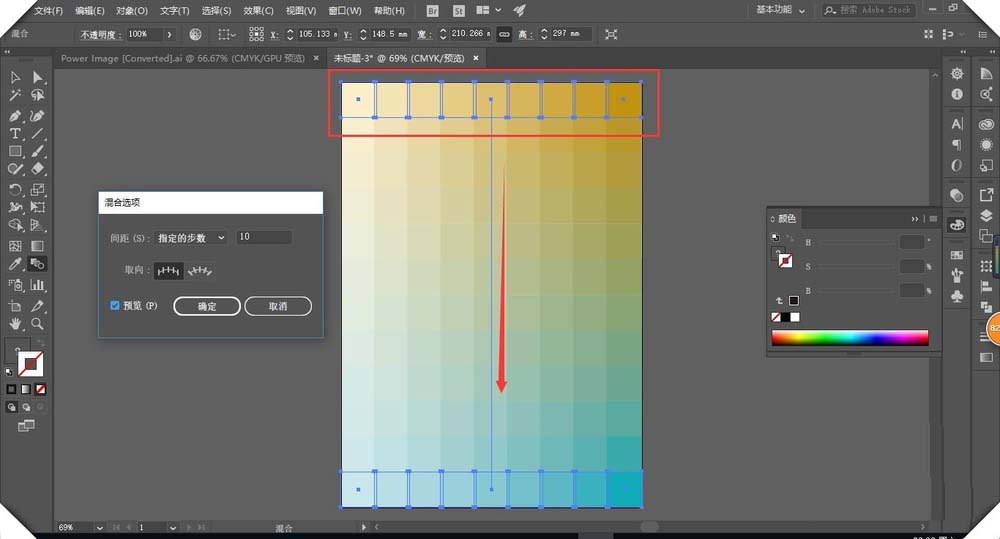Select the Hand tool
Image resolution: width=1000 pixels, height=539 pixels.
tap(15, 324)
